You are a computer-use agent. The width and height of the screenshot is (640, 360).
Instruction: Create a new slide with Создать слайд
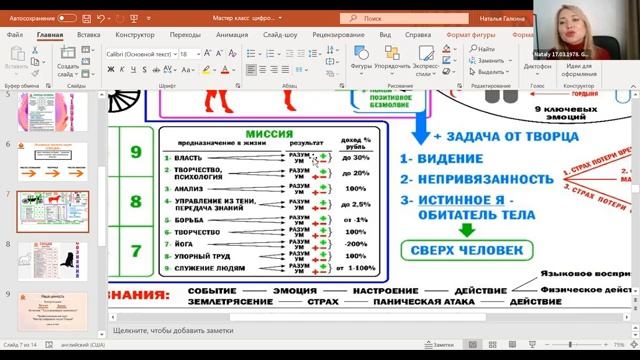click(68, 62)
